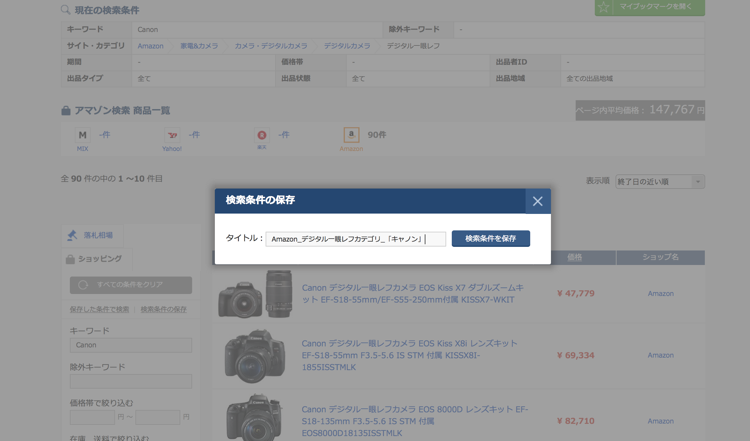Viewport: 750px width, 441px height.
Task: Click the sidebar キーワード field containing Canon
Action: point(130,346)
